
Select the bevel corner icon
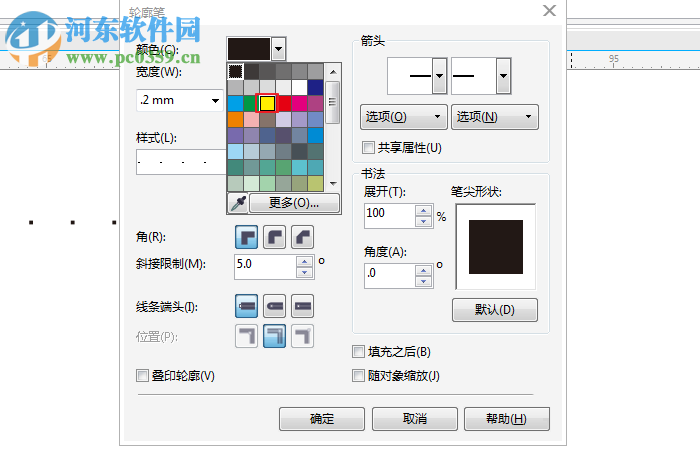click(x=303, y=237)
